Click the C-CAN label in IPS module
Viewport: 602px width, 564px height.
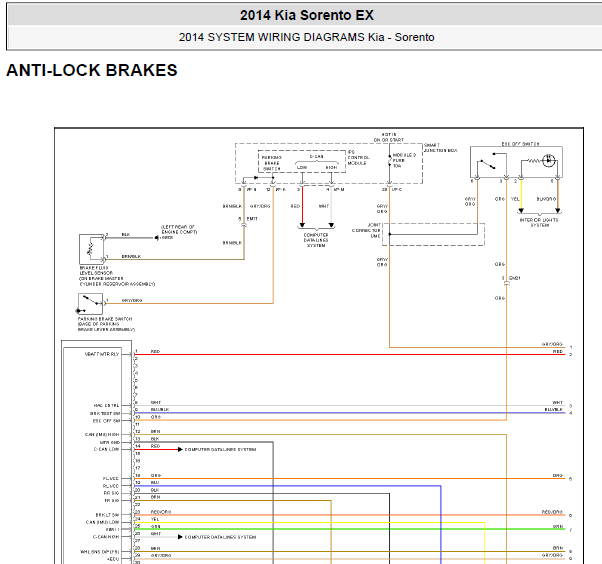click(x=316, y=157)
